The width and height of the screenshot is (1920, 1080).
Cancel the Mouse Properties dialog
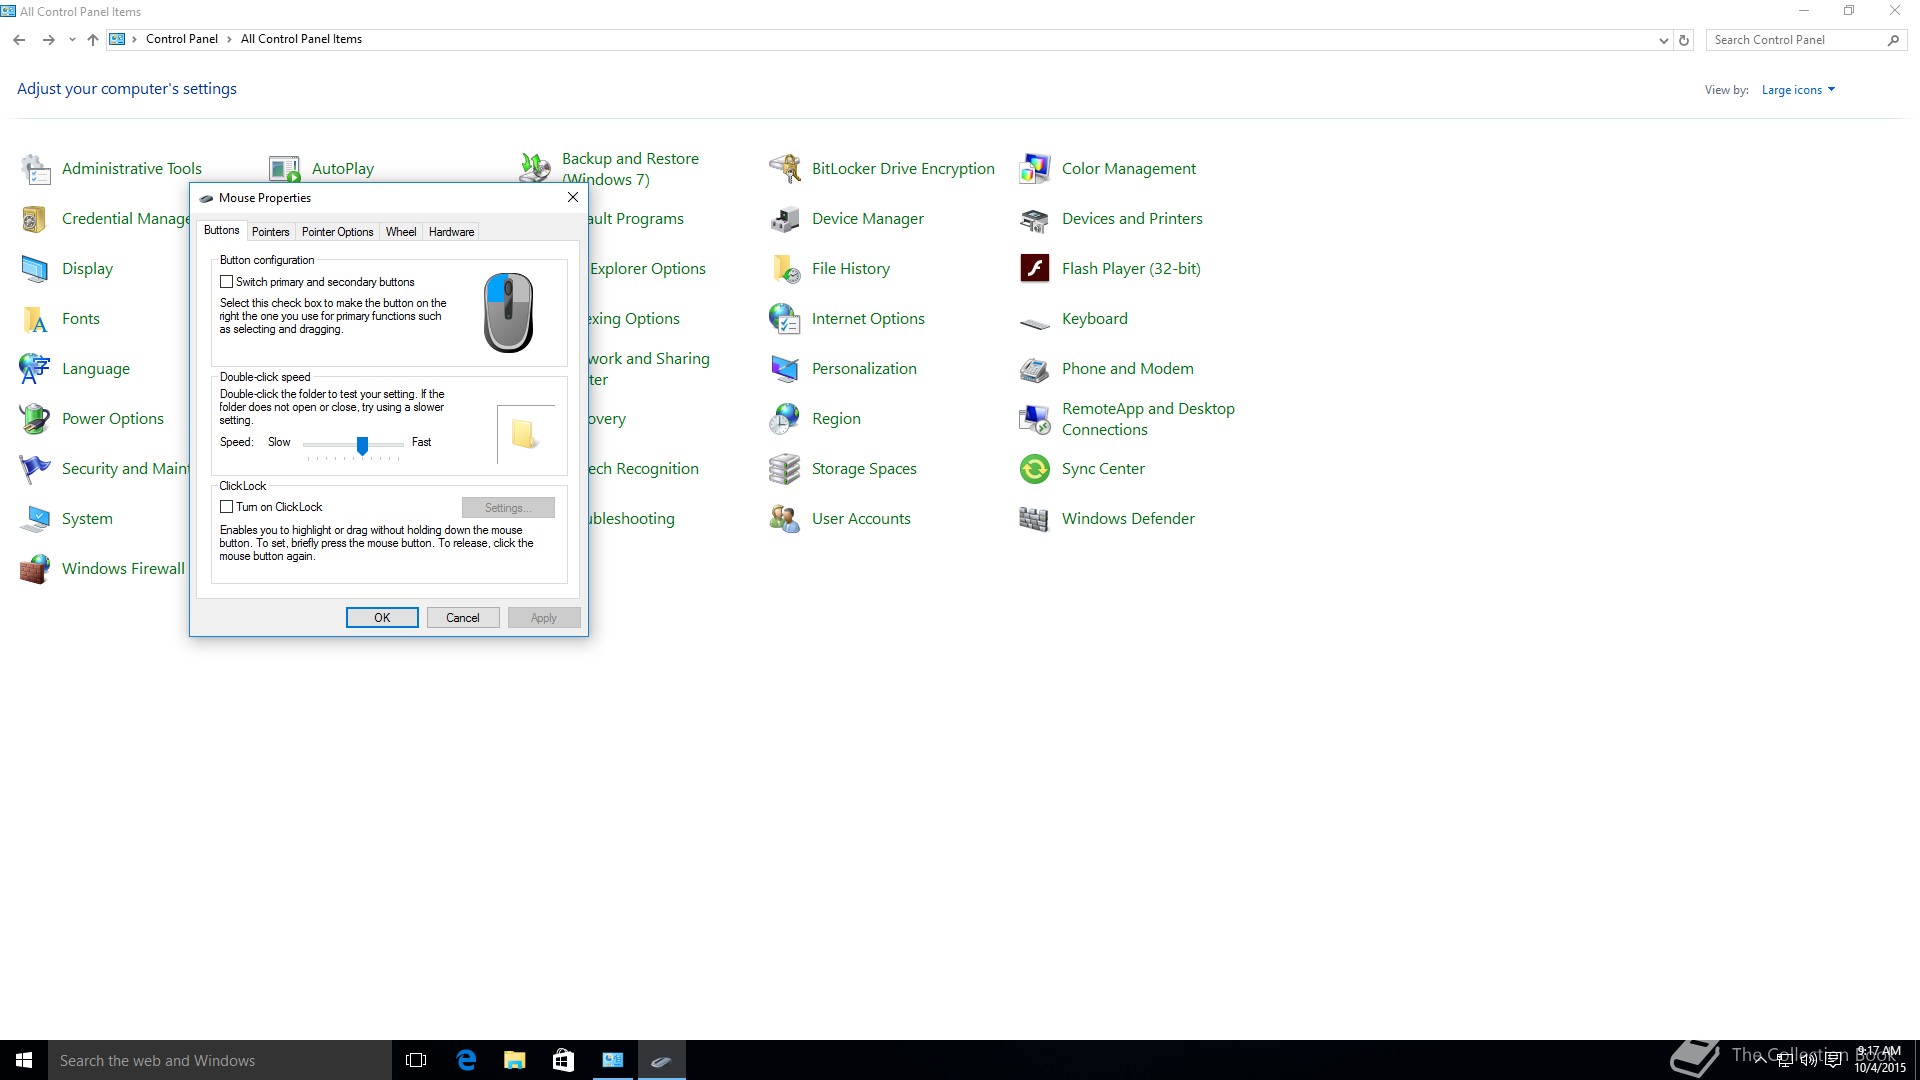463,618
